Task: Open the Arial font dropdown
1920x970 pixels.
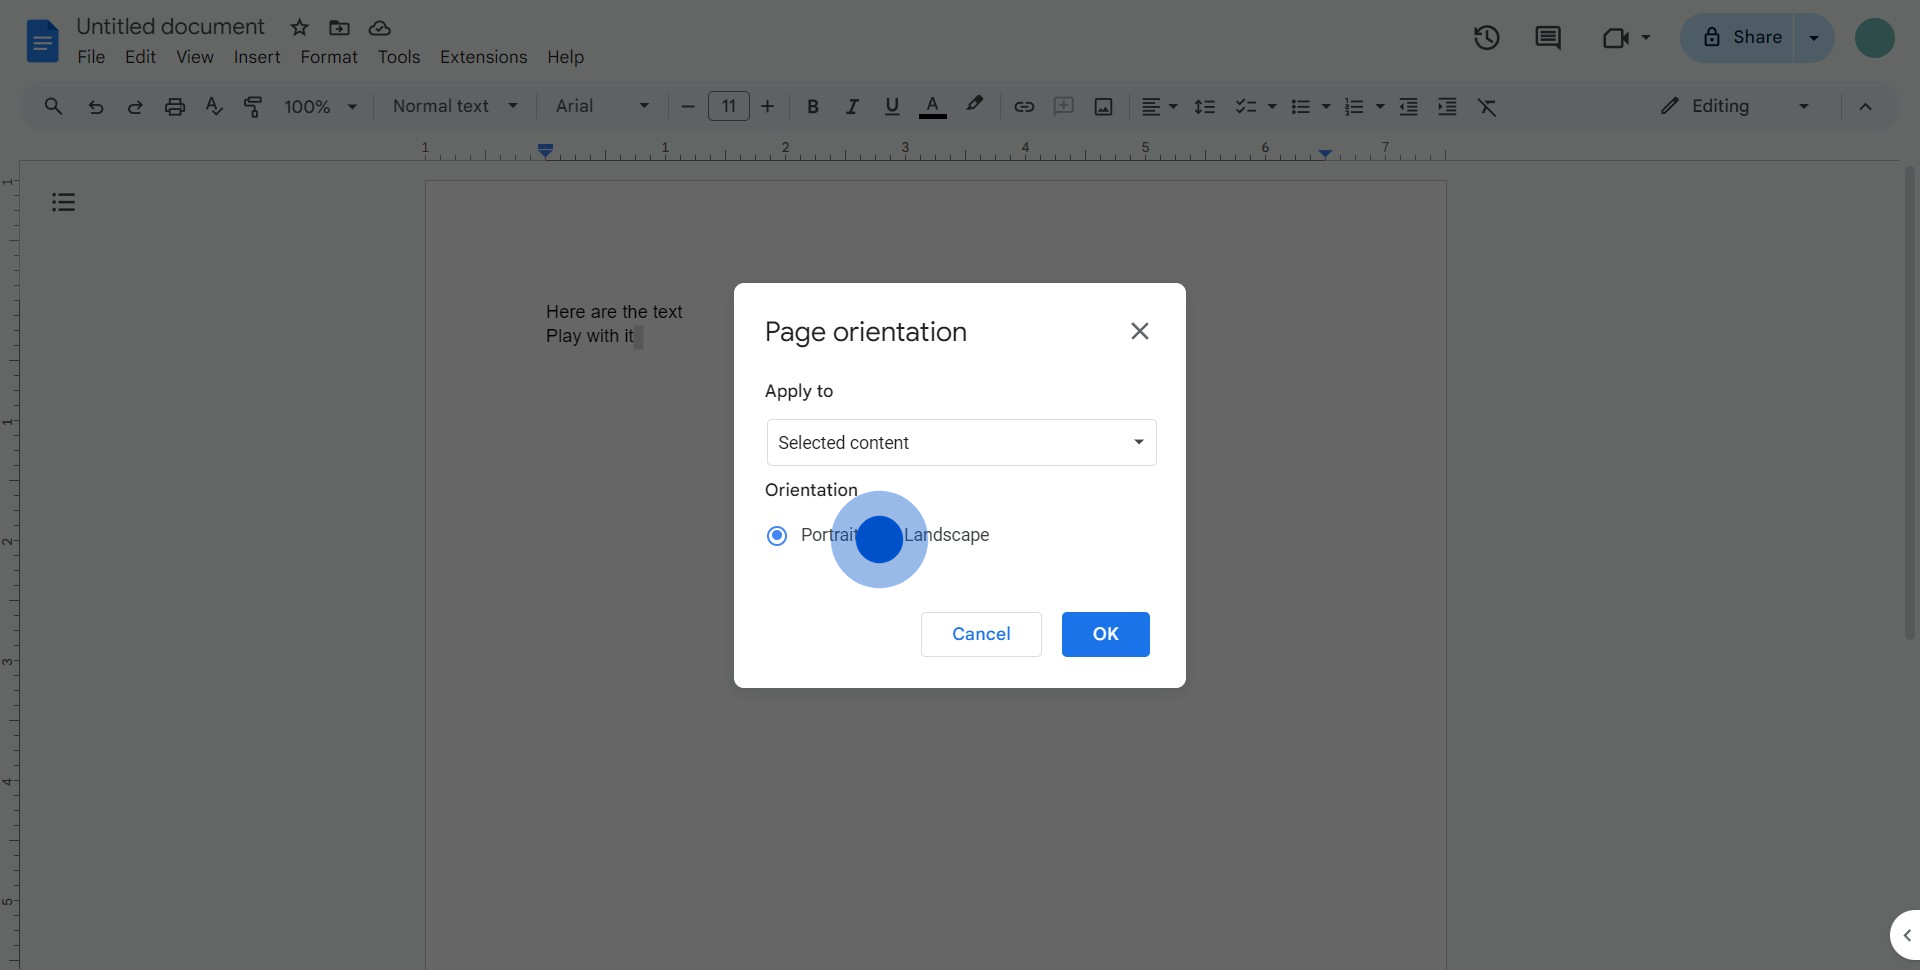Action: (602, 107)
